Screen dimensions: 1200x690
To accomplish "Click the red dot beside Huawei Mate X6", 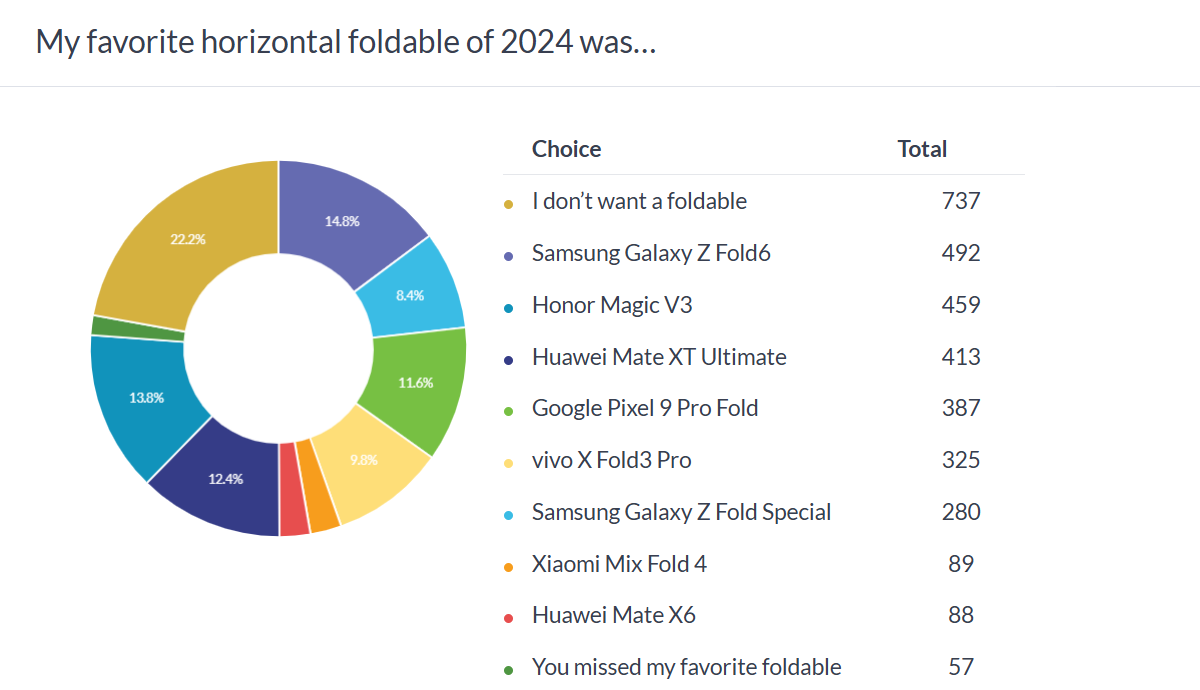I will click(509, 618).
